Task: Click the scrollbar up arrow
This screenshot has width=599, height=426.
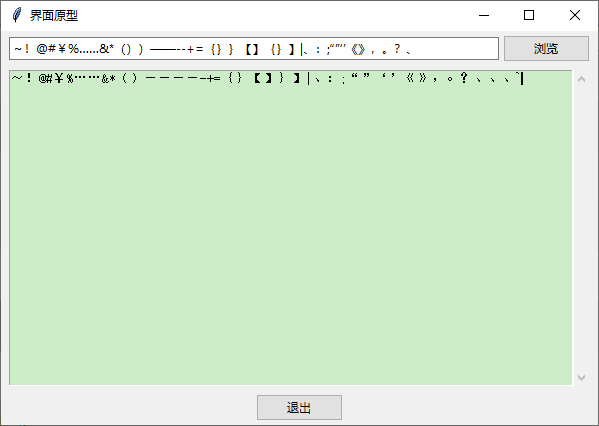Action: click(581, 79)
